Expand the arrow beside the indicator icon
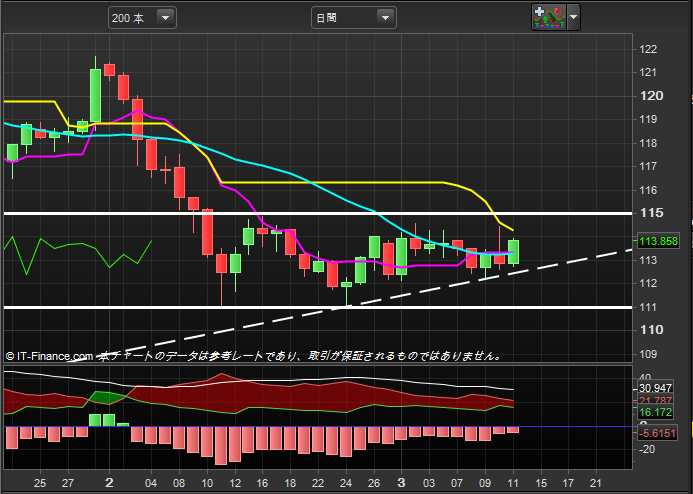The image size is (693, 494). [x=574, y=17]
